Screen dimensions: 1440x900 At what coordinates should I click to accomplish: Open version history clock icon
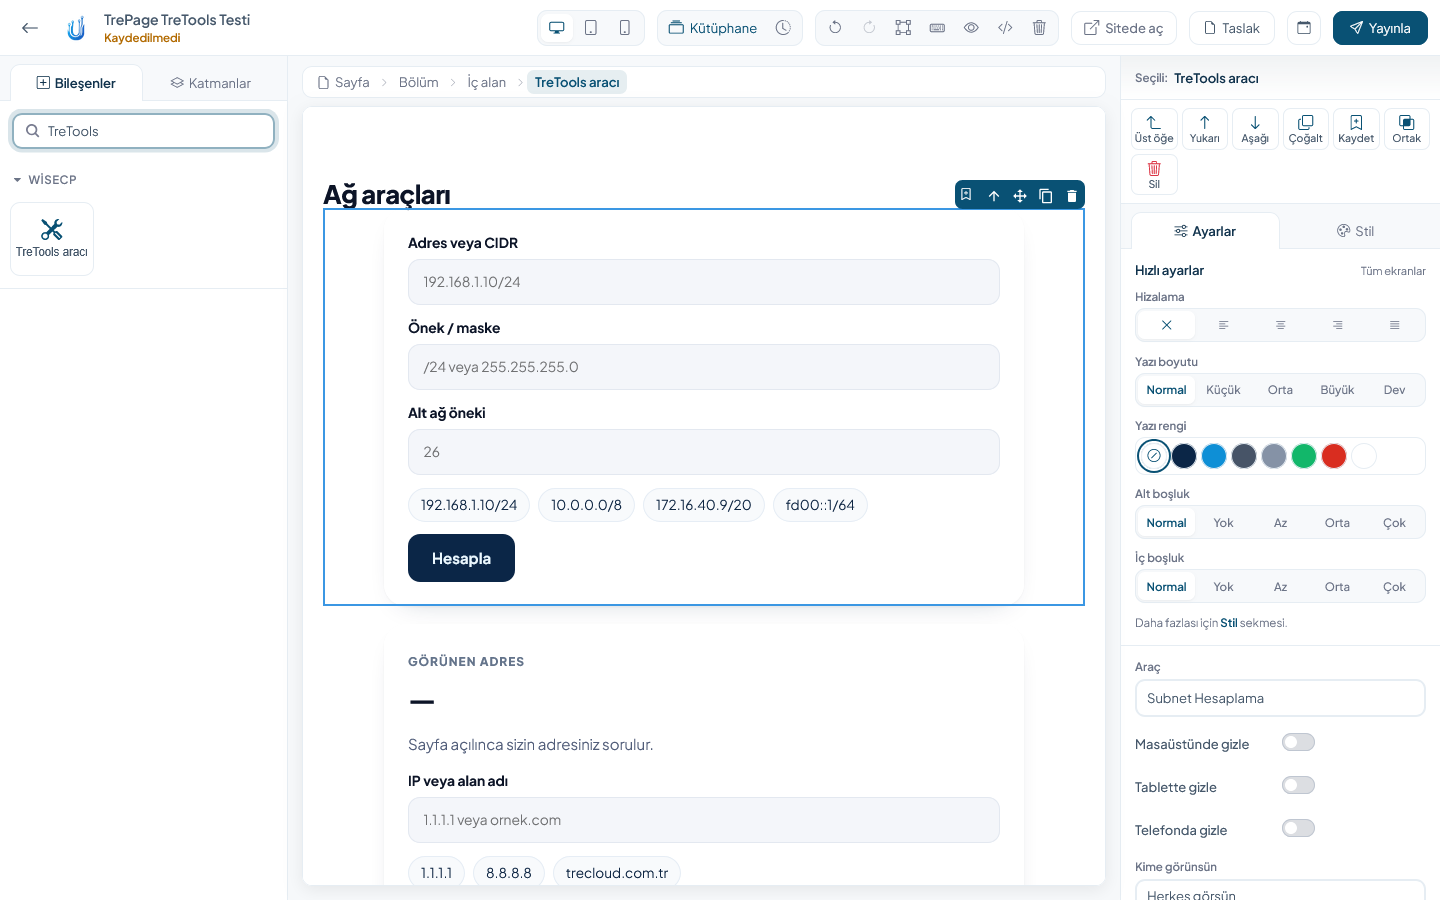pos(783,28)
